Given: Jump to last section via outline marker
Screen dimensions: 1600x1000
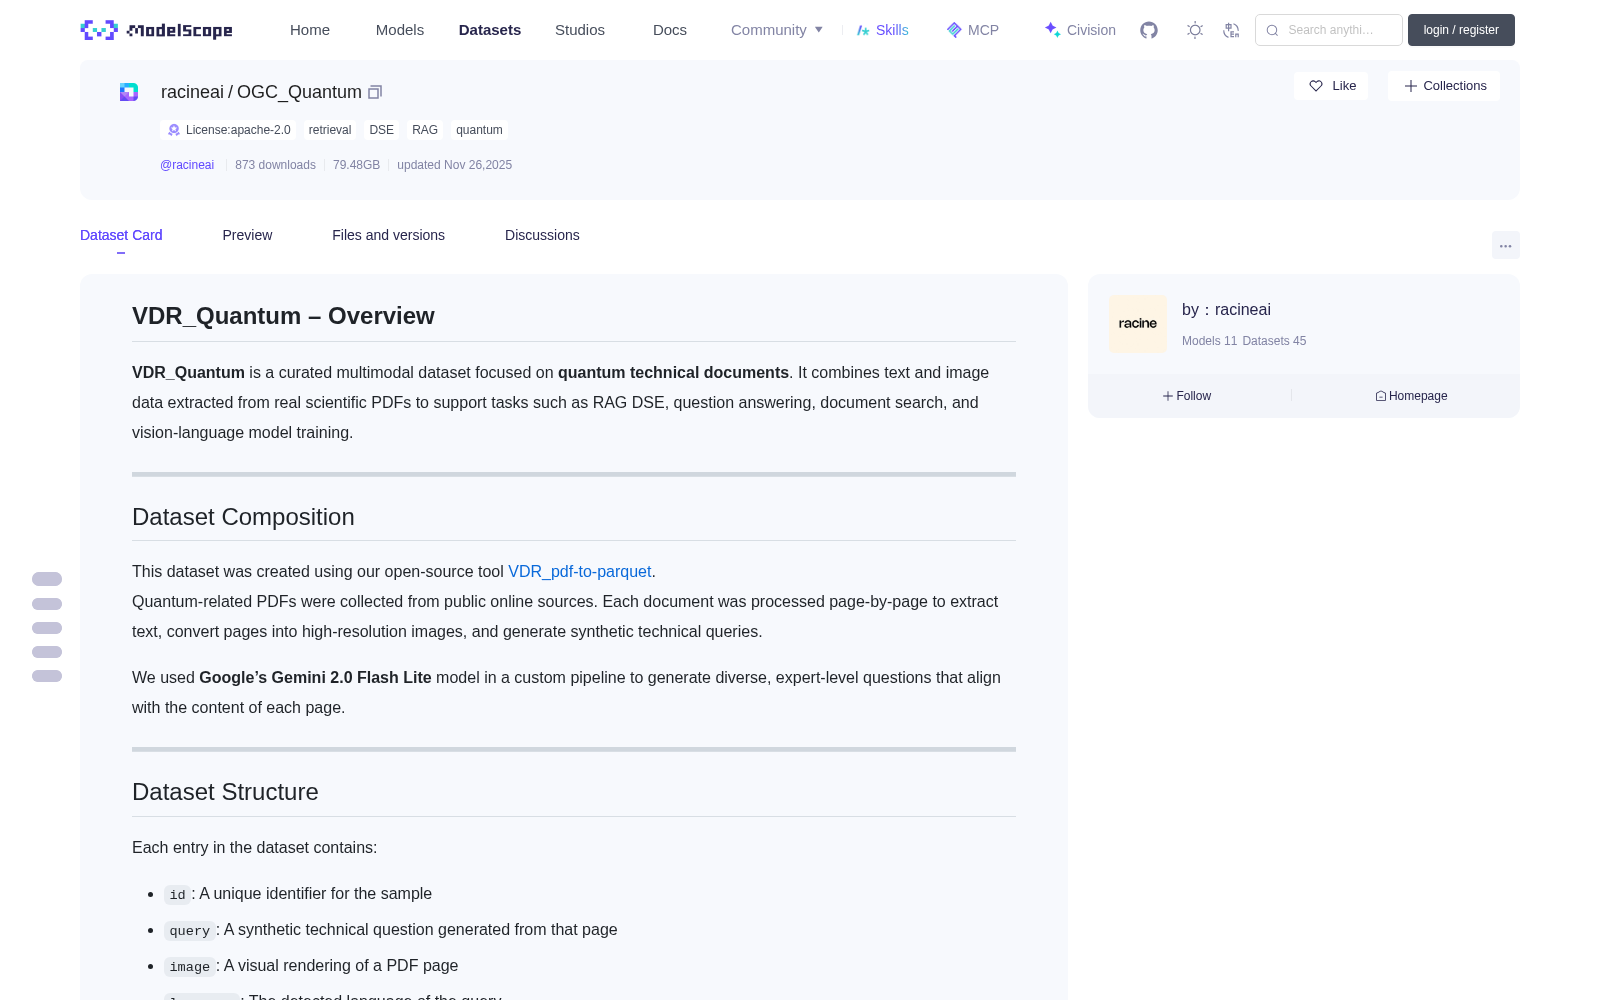Looking at the screenshot, I should (47, 676).
